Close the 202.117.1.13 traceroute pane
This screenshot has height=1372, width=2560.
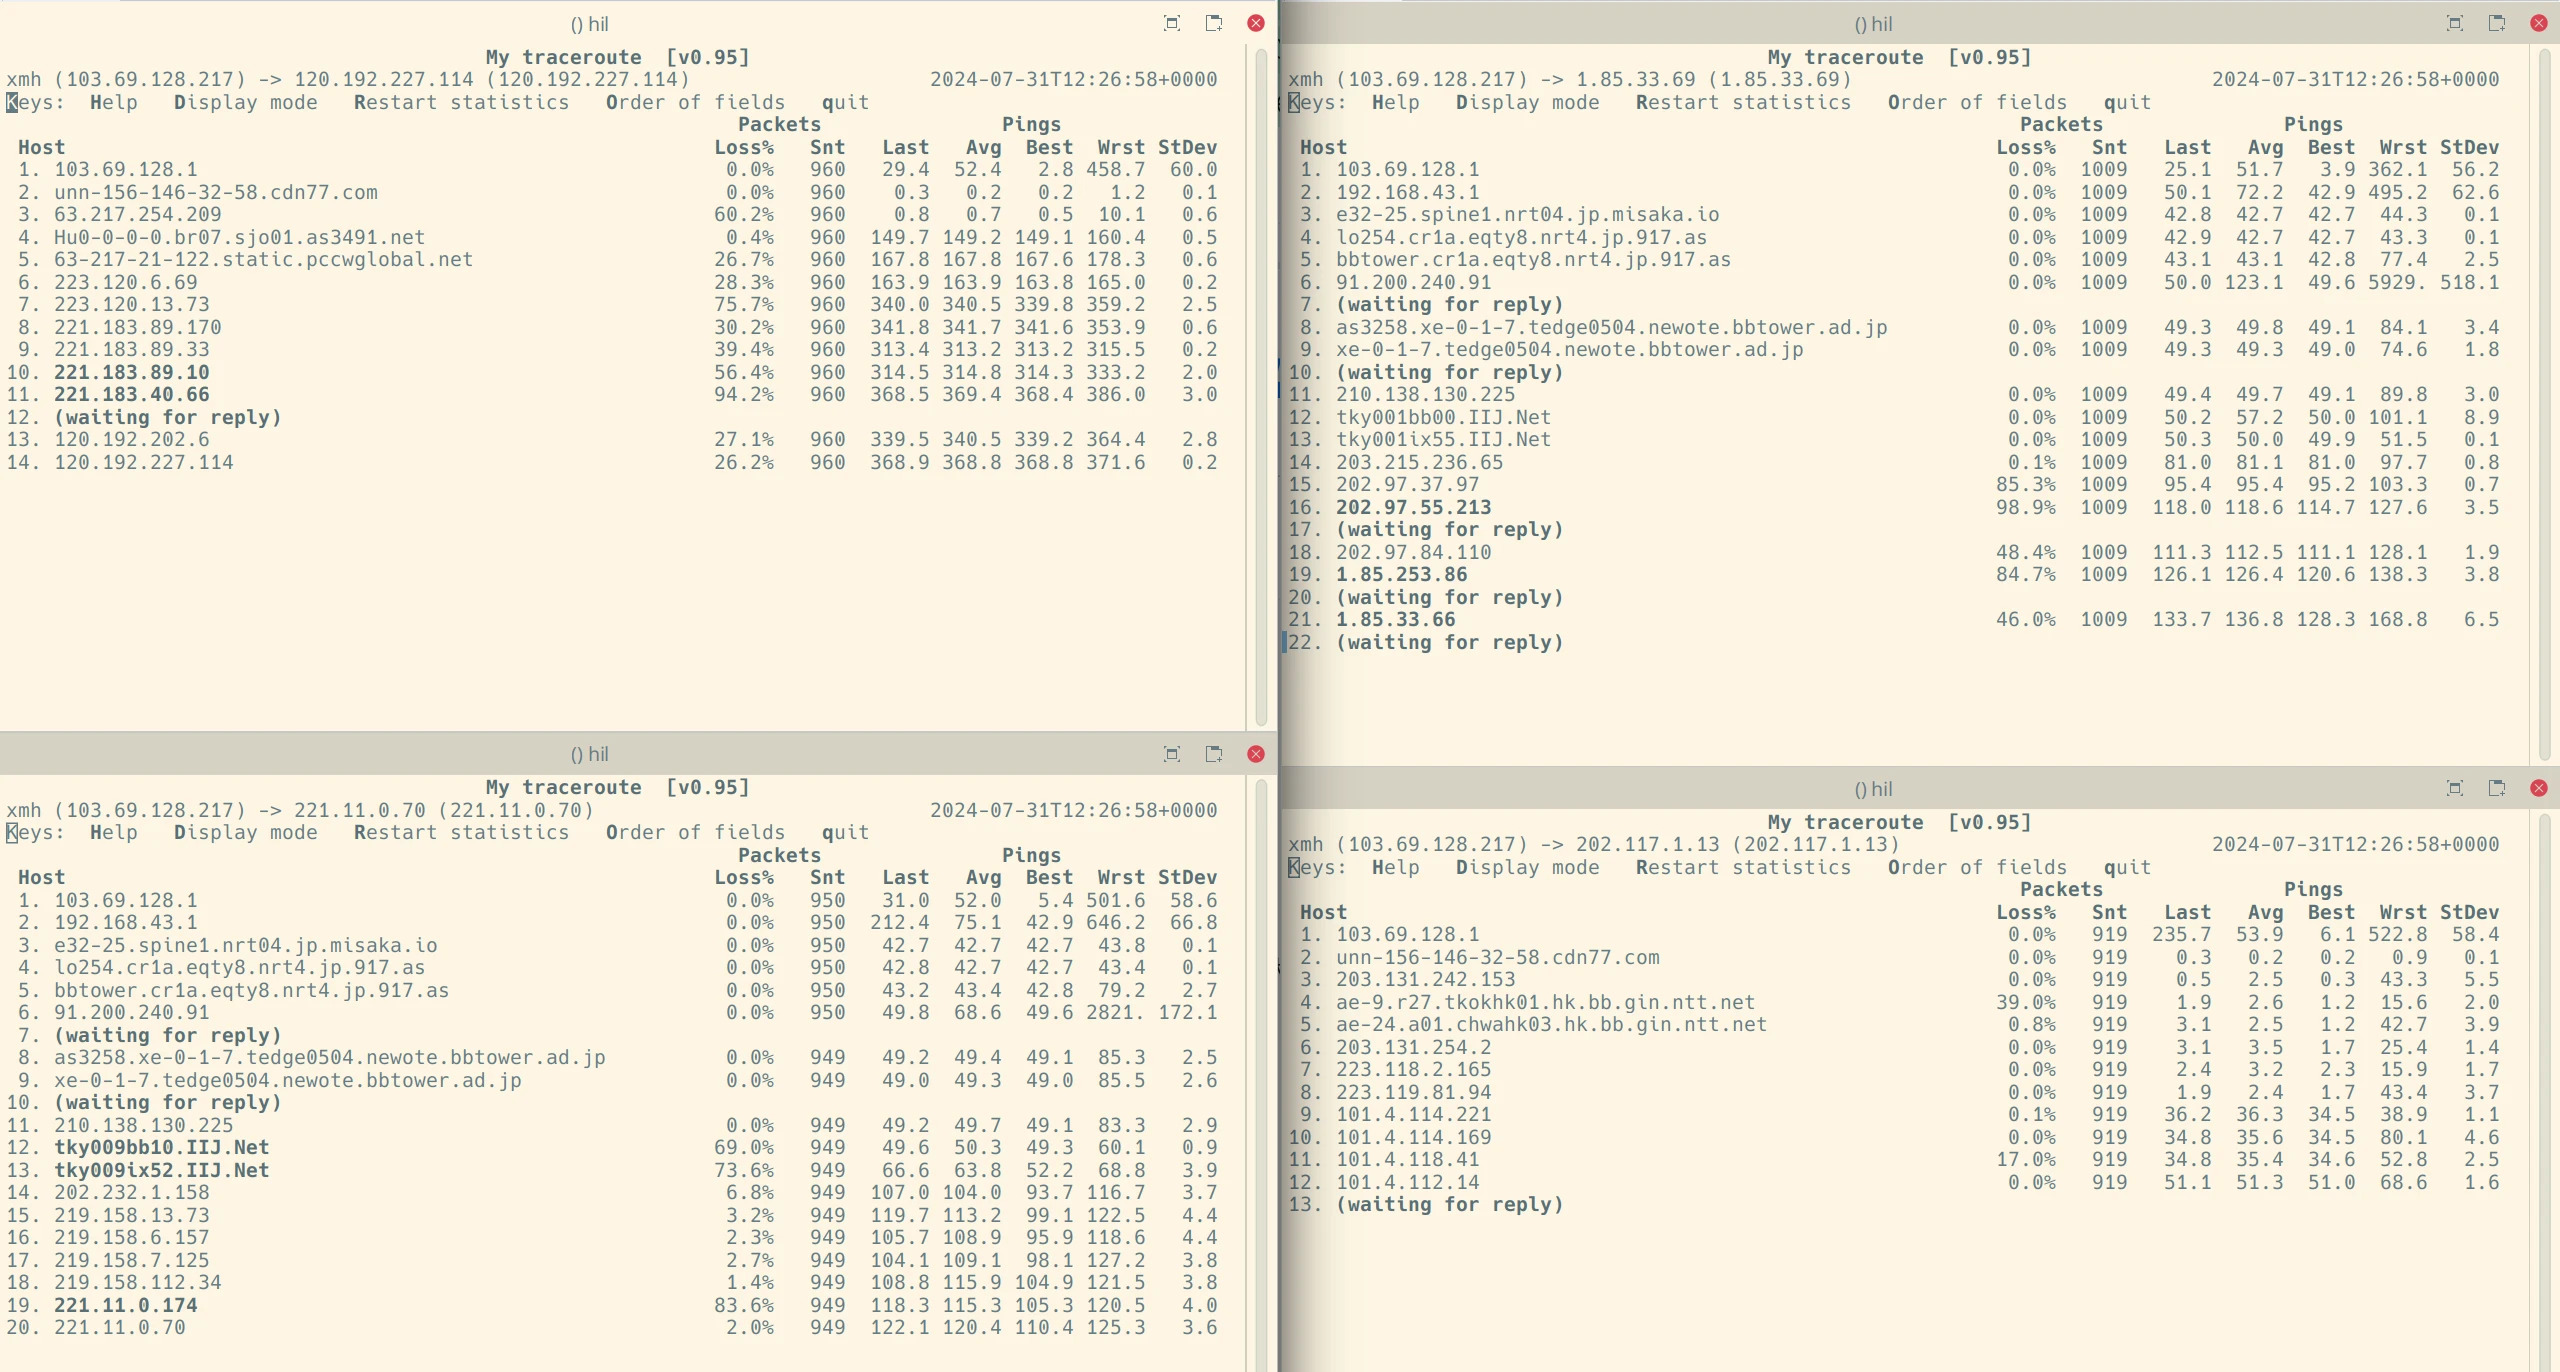2538,788
